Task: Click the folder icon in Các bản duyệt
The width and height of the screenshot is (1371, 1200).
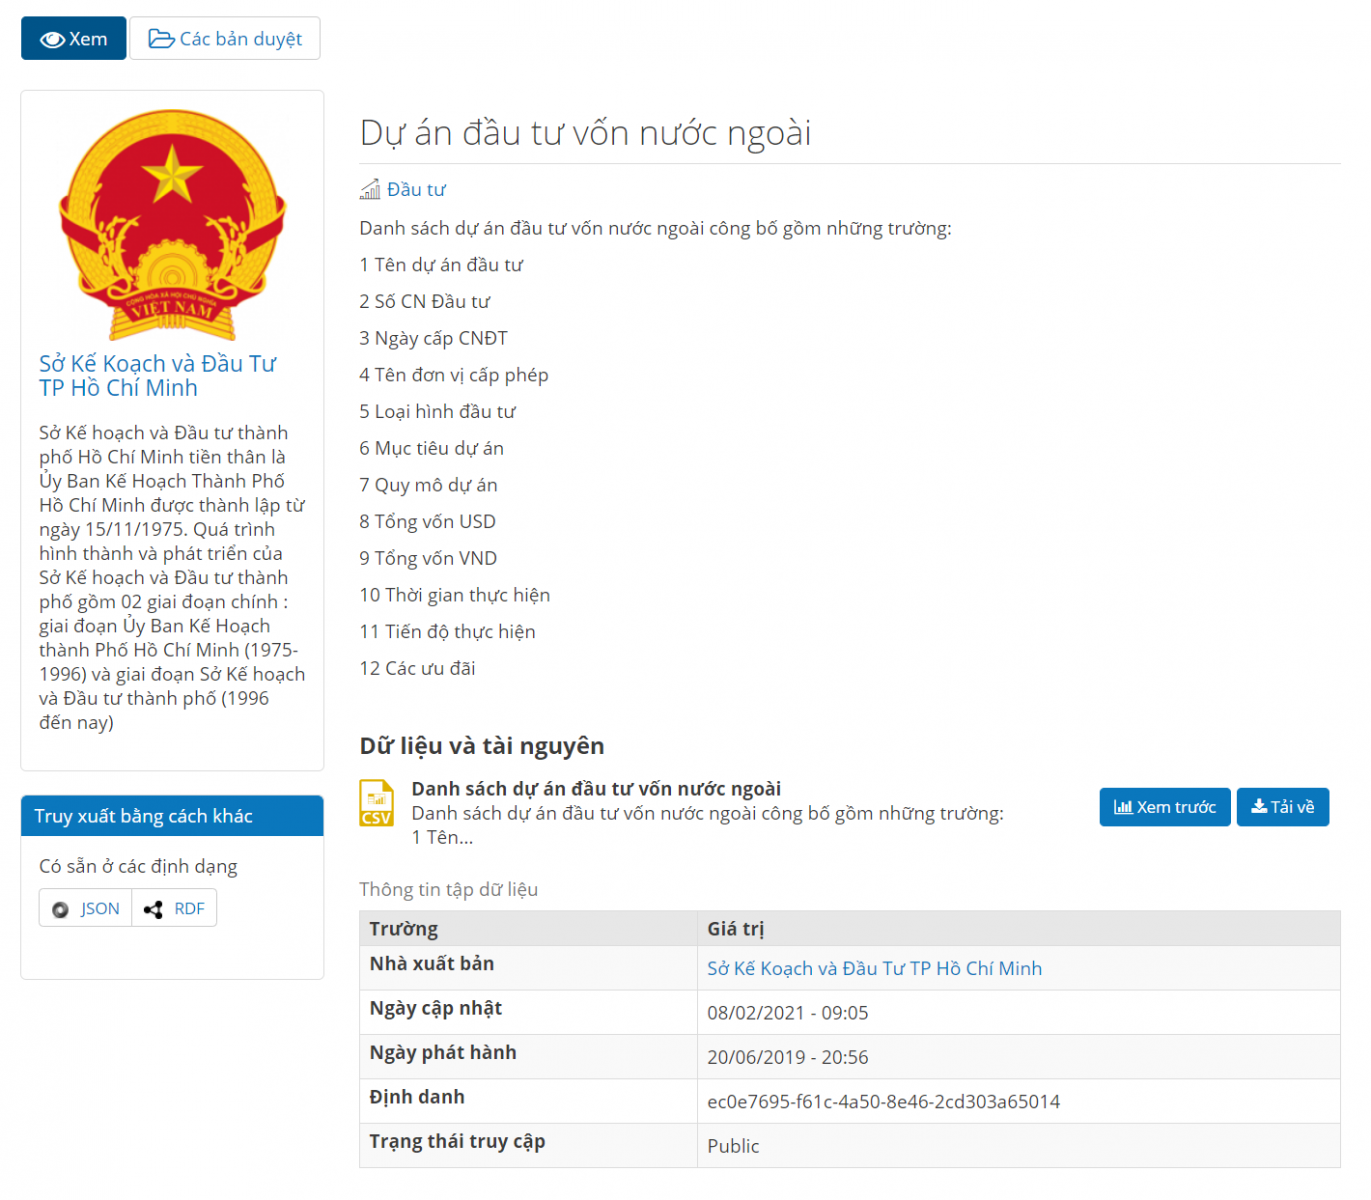Action: click(x=161, y=39)
